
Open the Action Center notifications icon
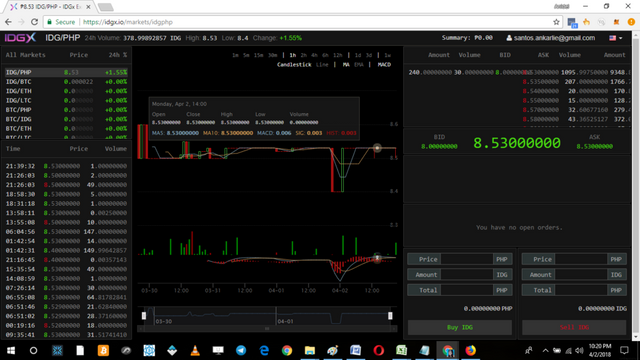[x=624, y=351]
